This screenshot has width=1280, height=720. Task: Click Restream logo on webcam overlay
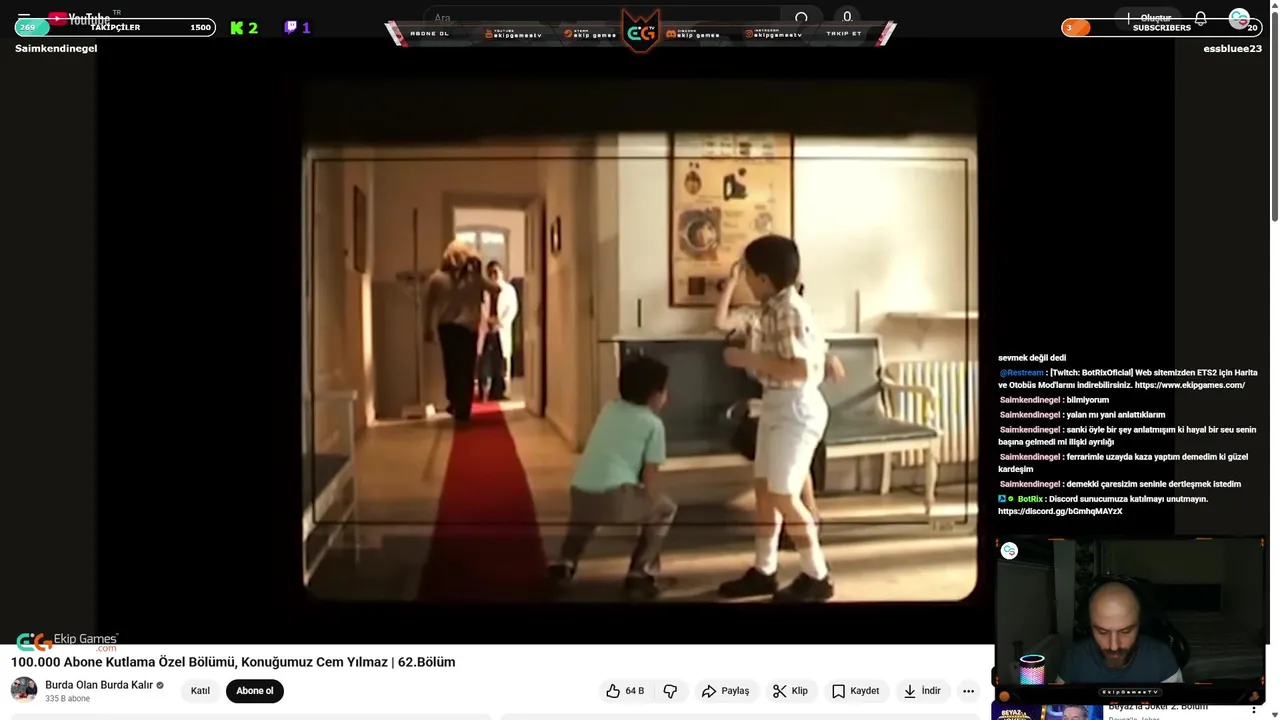[1009, 551]
